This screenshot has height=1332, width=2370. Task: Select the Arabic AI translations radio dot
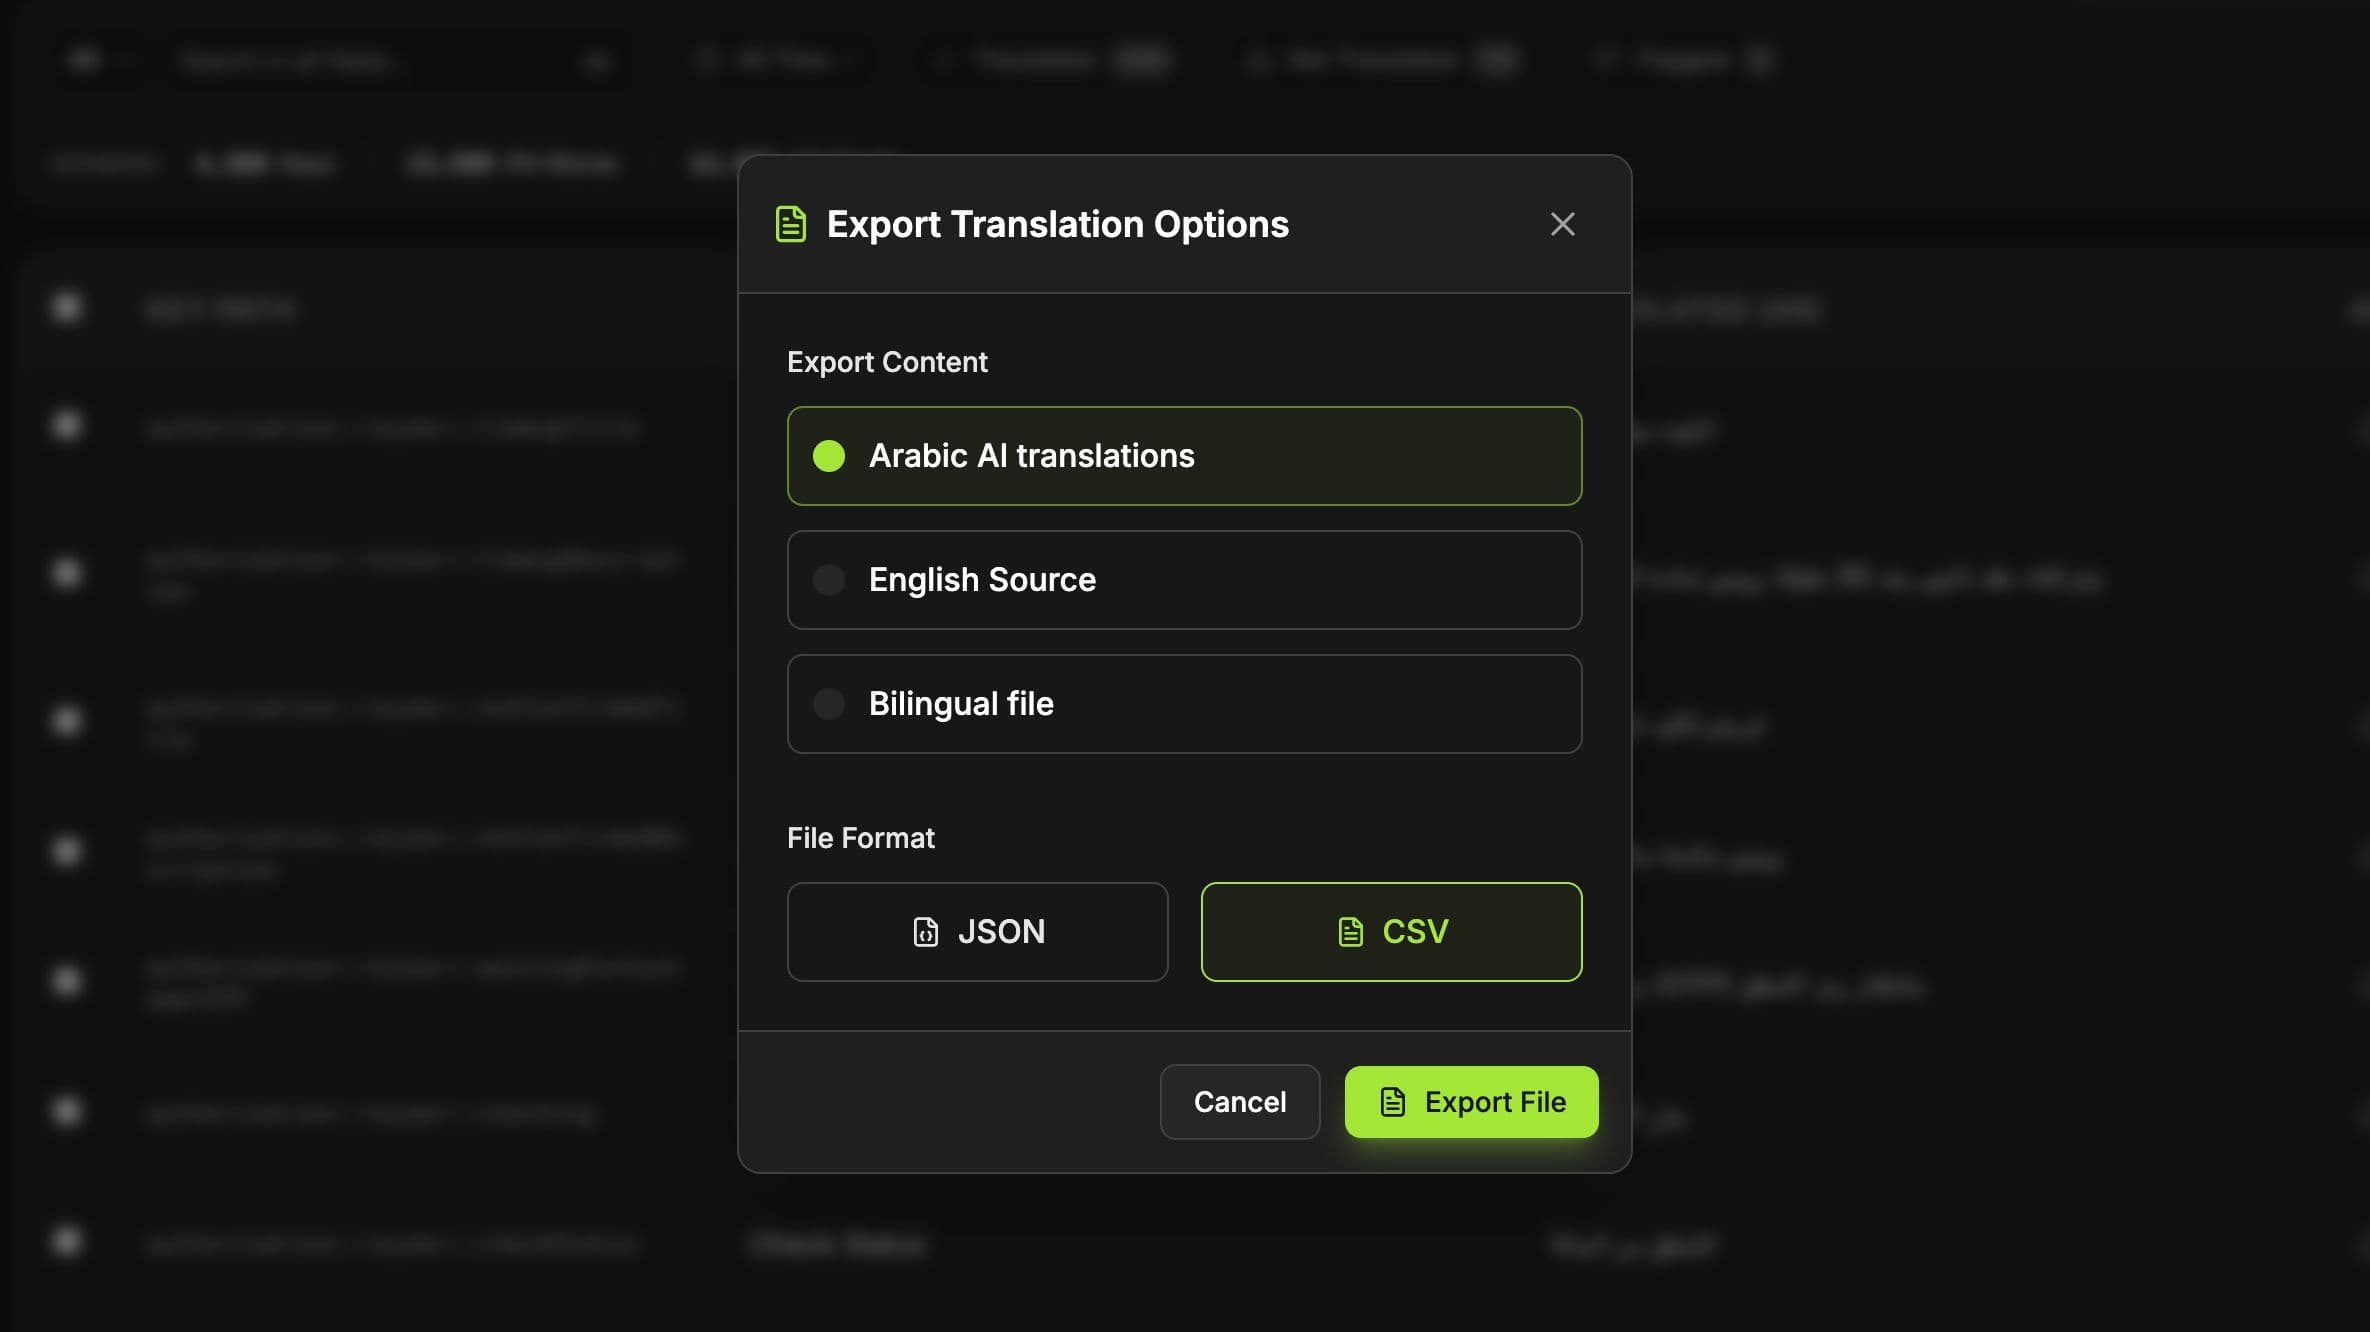point(829,456)
